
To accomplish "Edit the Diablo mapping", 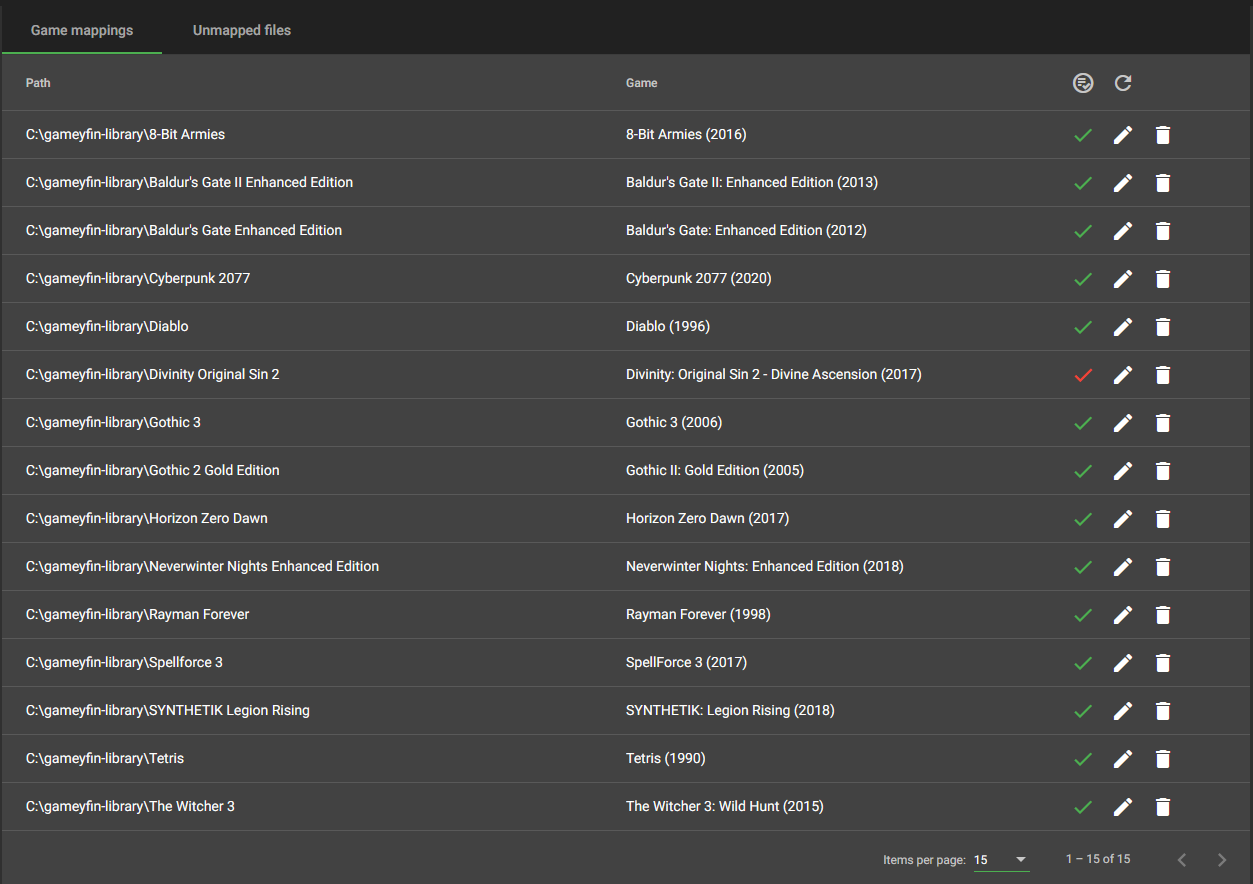I will click(x=1123, y=327).
